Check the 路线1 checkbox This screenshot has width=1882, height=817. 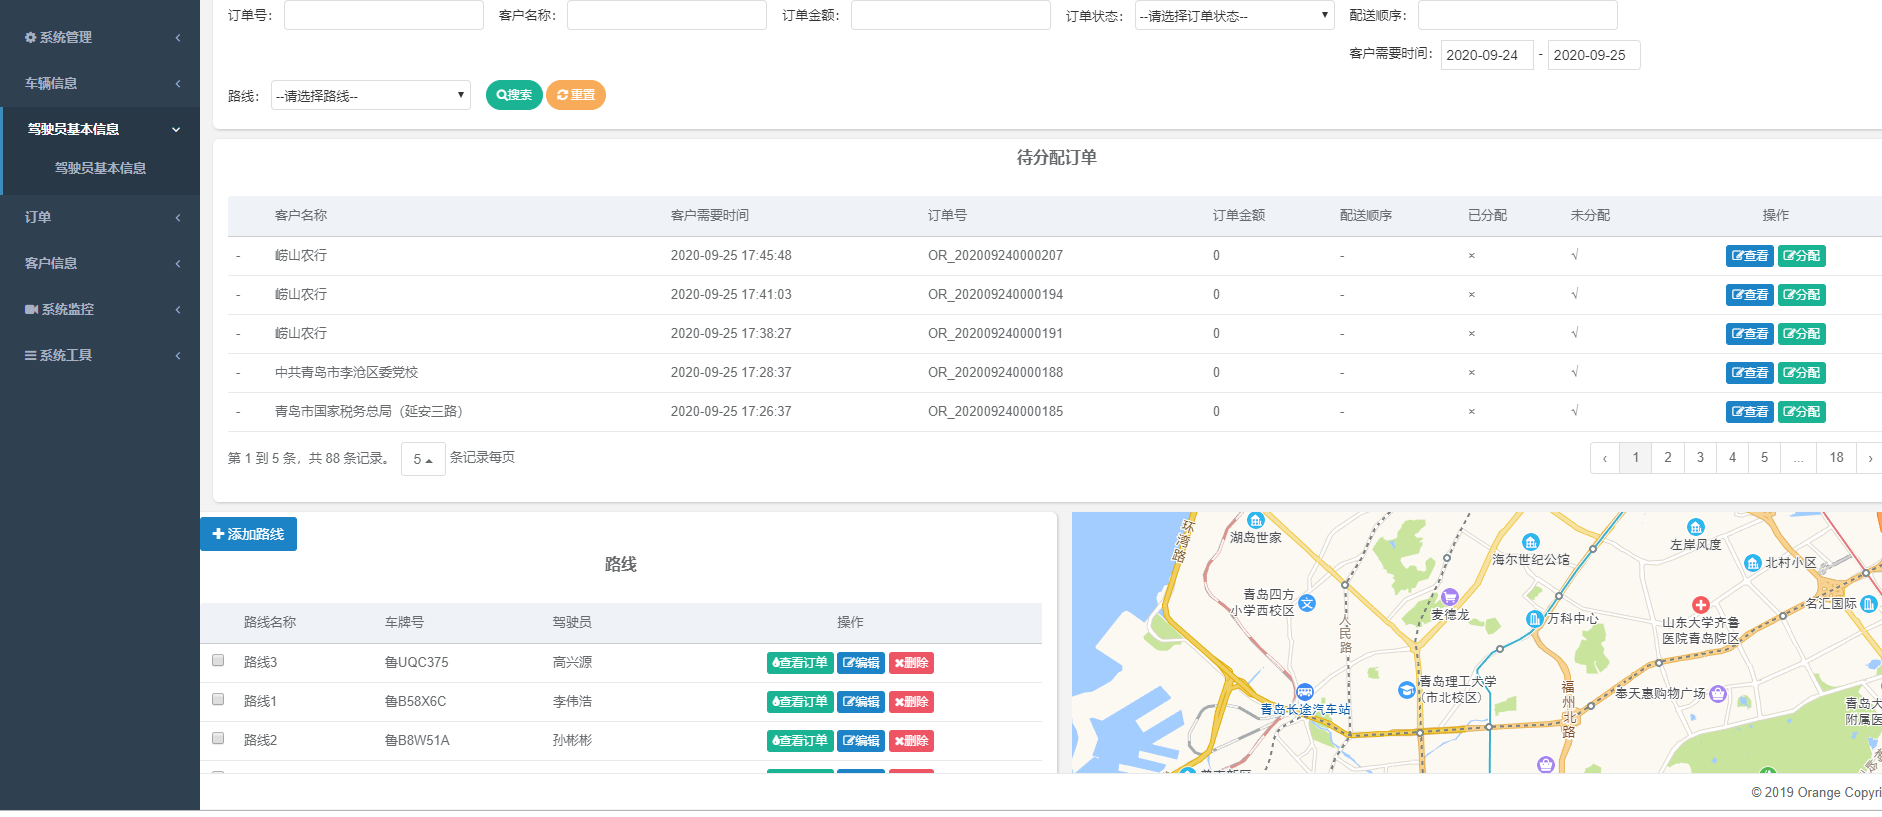tap(218, 699)
